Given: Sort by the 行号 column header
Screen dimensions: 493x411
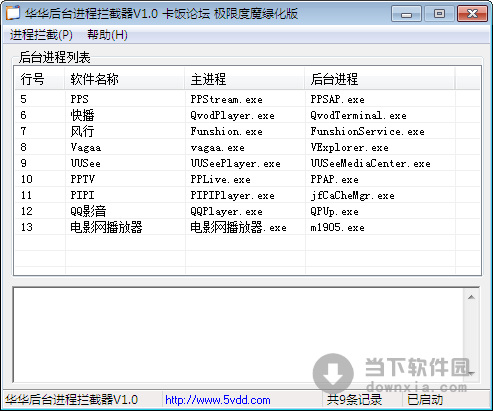Looking at the screenshot, I should click(x=40, y=79).
